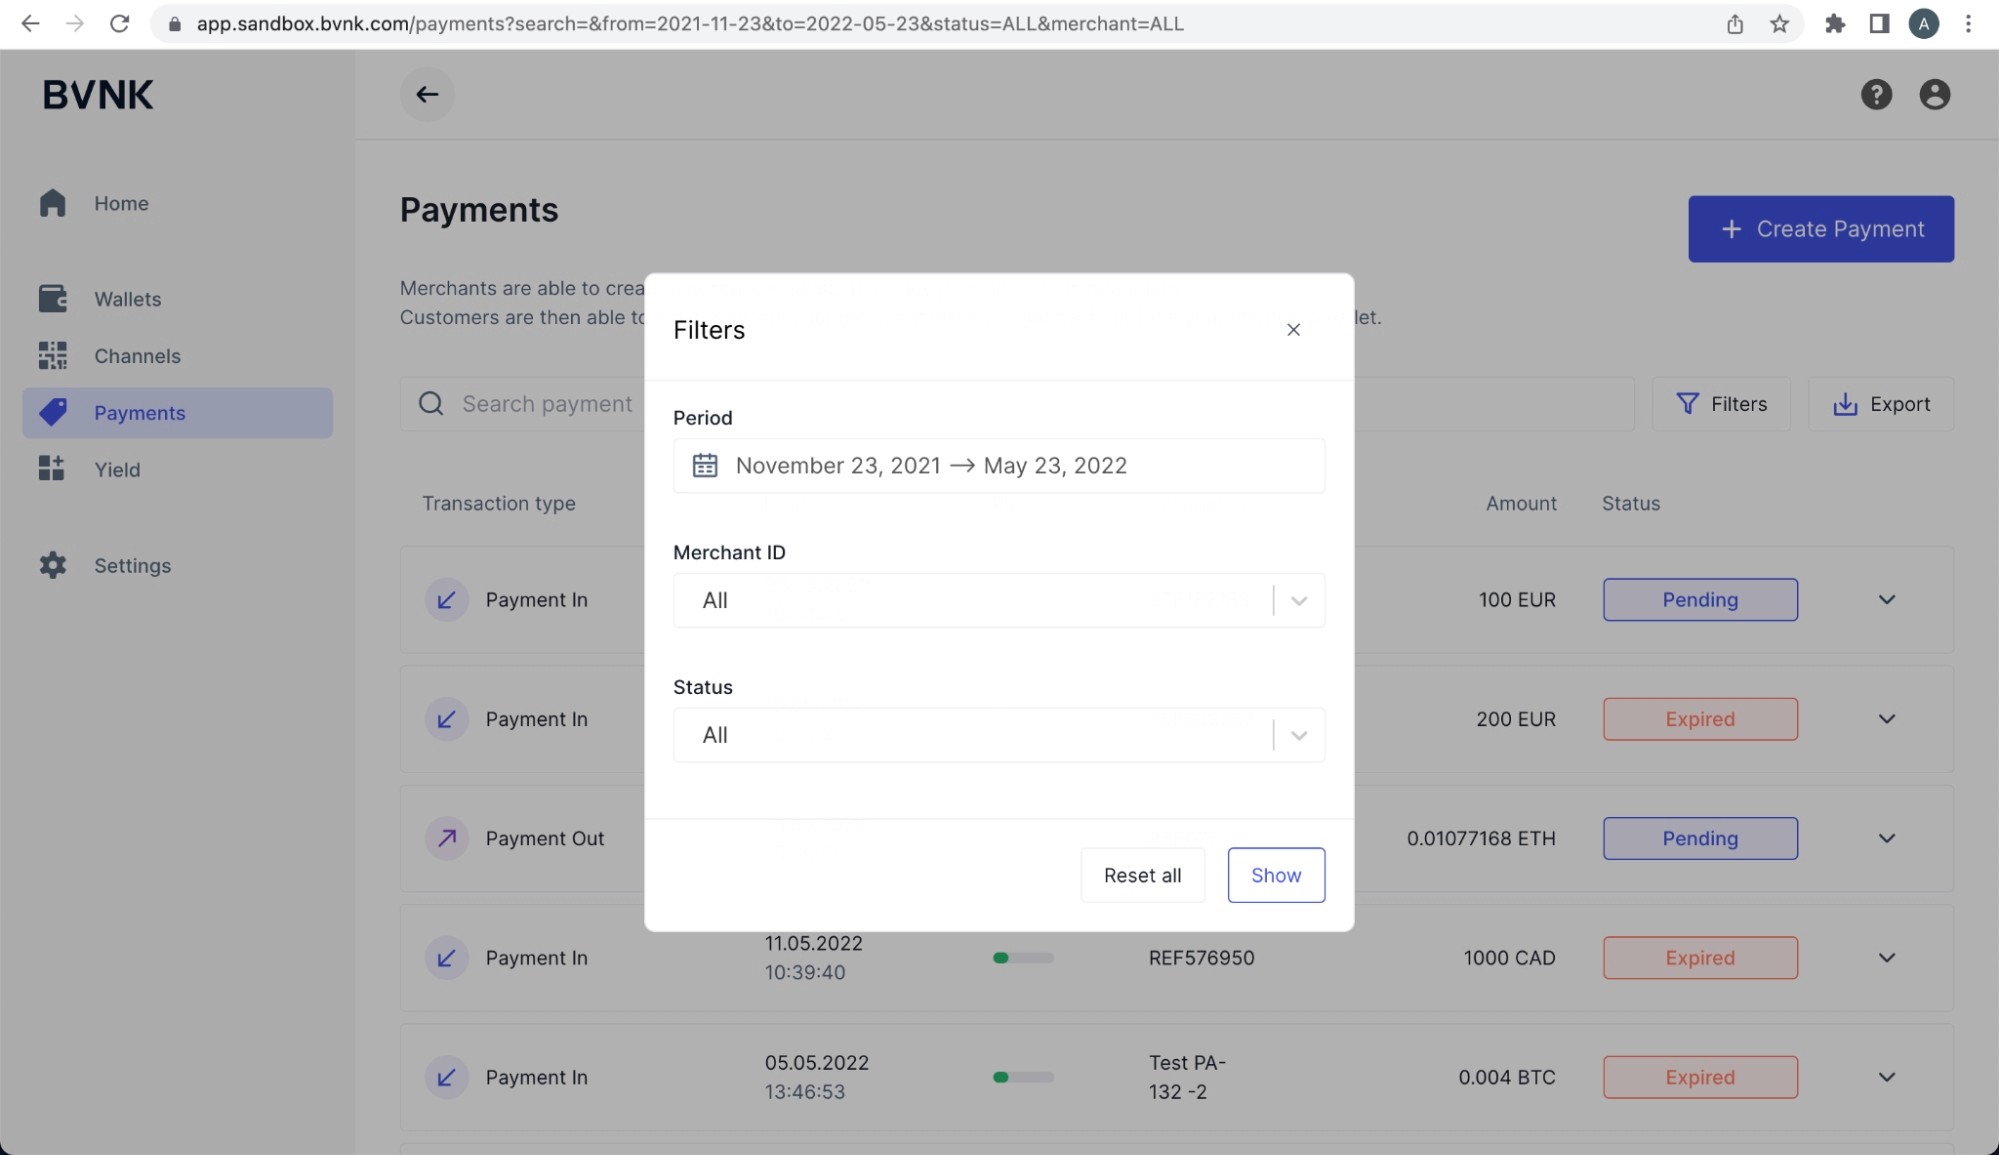Click Reset all in Filters dialog
The width and height of the screenshot is (1999, 1155).
pyautogui.click(x=1142, y=875)
